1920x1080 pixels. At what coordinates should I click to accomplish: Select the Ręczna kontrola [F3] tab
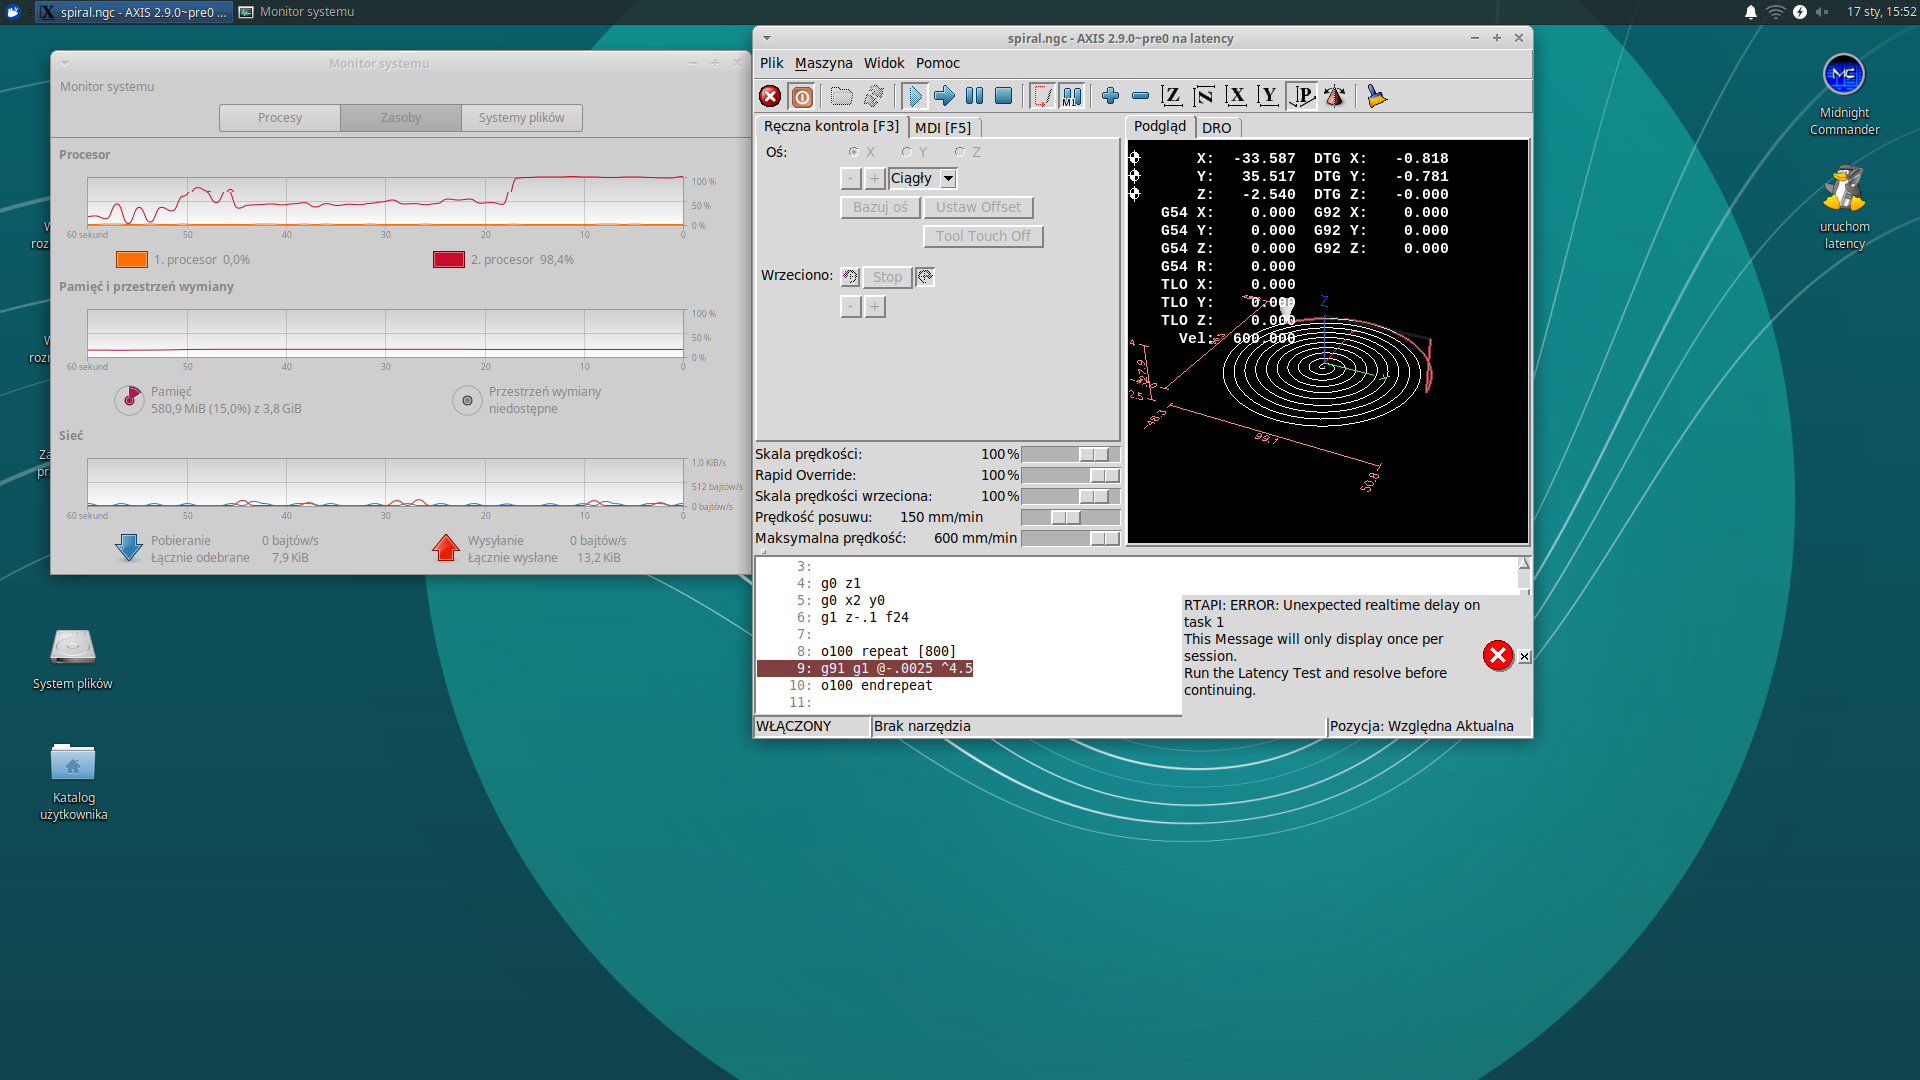point(831,126)
